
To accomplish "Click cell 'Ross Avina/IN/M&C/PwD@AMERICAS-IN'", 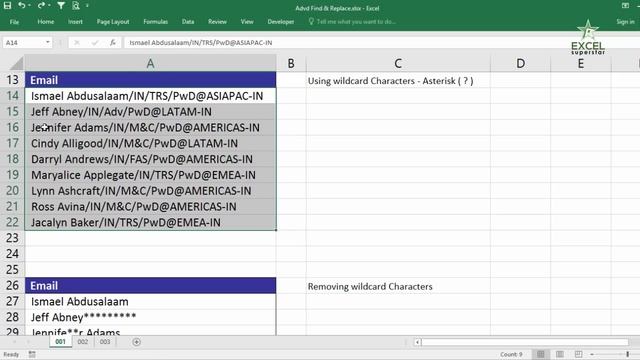I will pyautogui.click(x=150, y=207).
